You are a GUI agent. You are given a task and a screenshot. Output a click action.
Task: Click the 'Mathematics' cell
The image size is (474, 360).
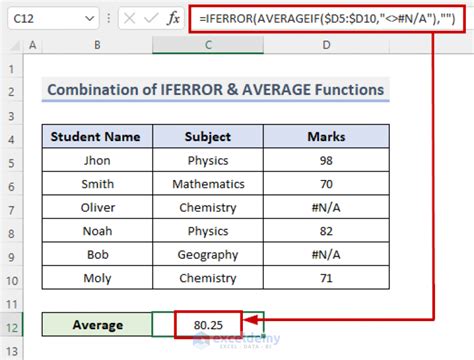208,184
